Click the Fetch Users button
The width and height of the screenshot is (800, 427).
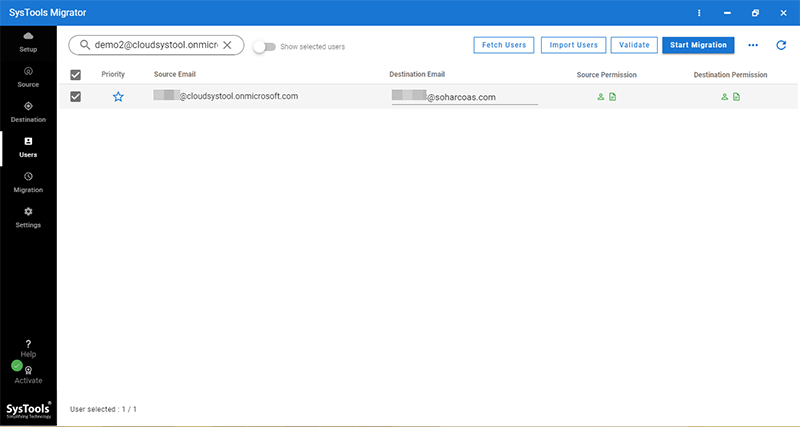tap(504, 45)
